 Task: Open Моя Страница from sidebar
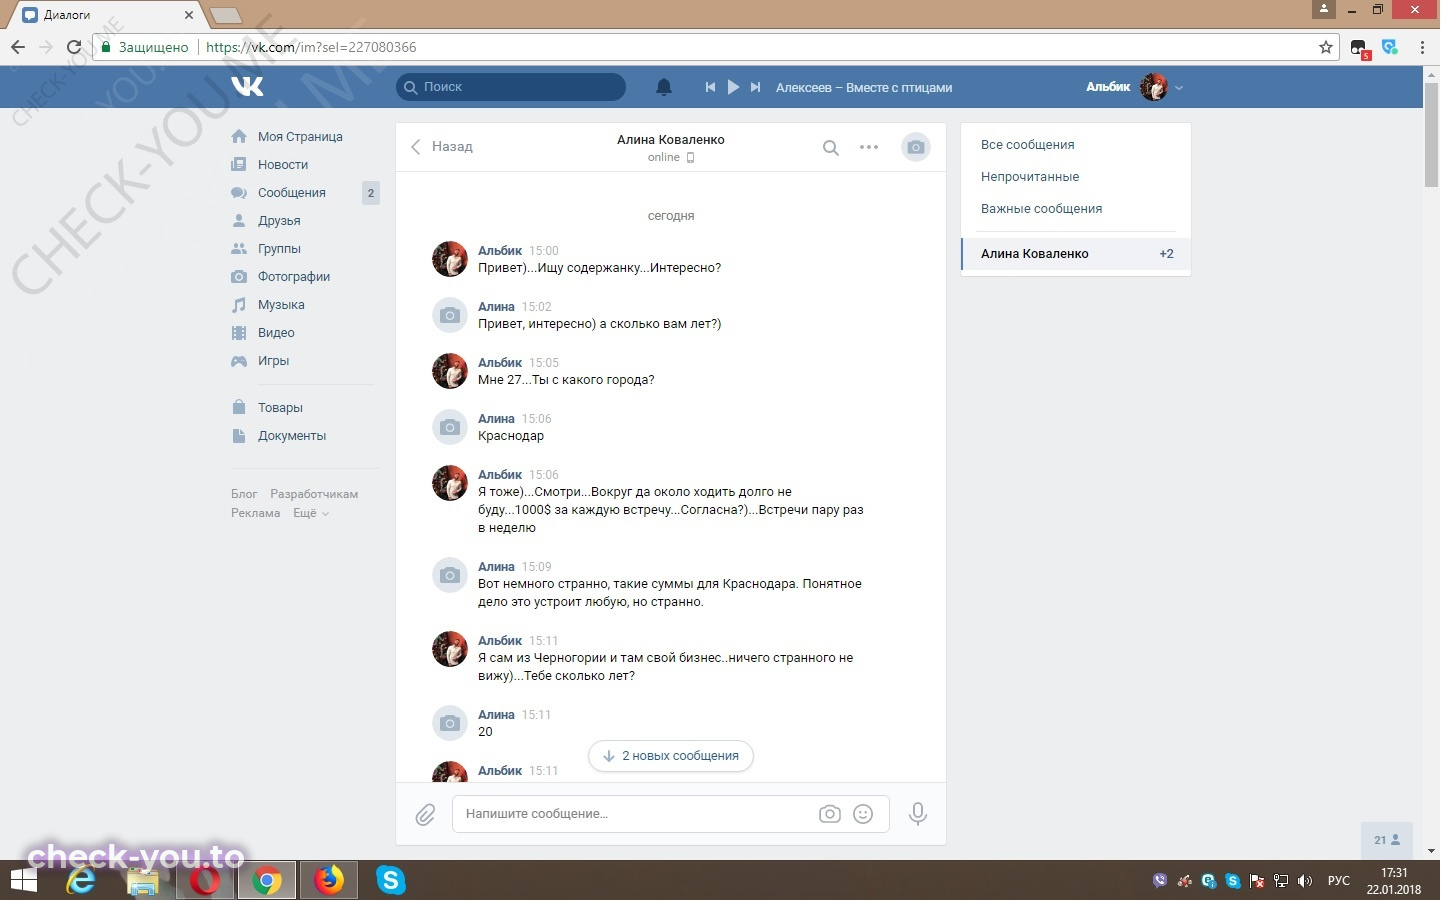(x=300, y=137)
